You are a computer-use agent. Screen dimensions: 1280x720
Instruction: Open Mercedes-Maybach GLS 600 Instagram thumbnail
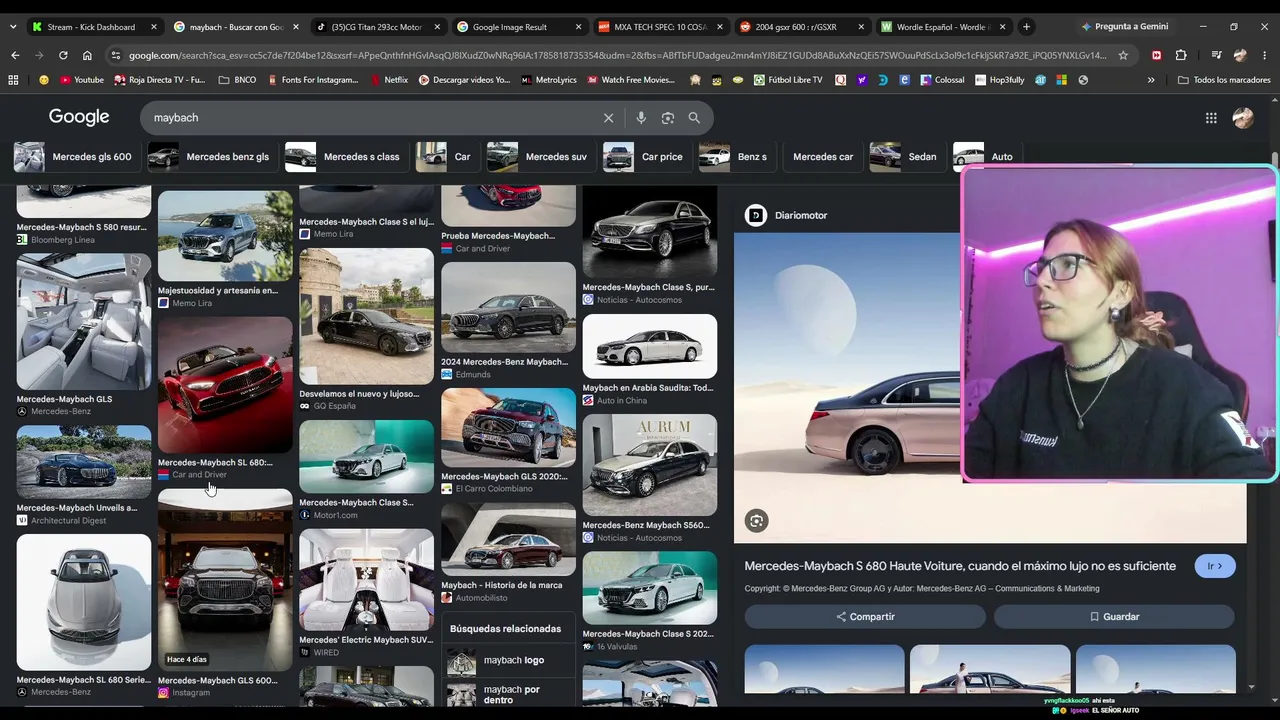(x=225, y=581)
